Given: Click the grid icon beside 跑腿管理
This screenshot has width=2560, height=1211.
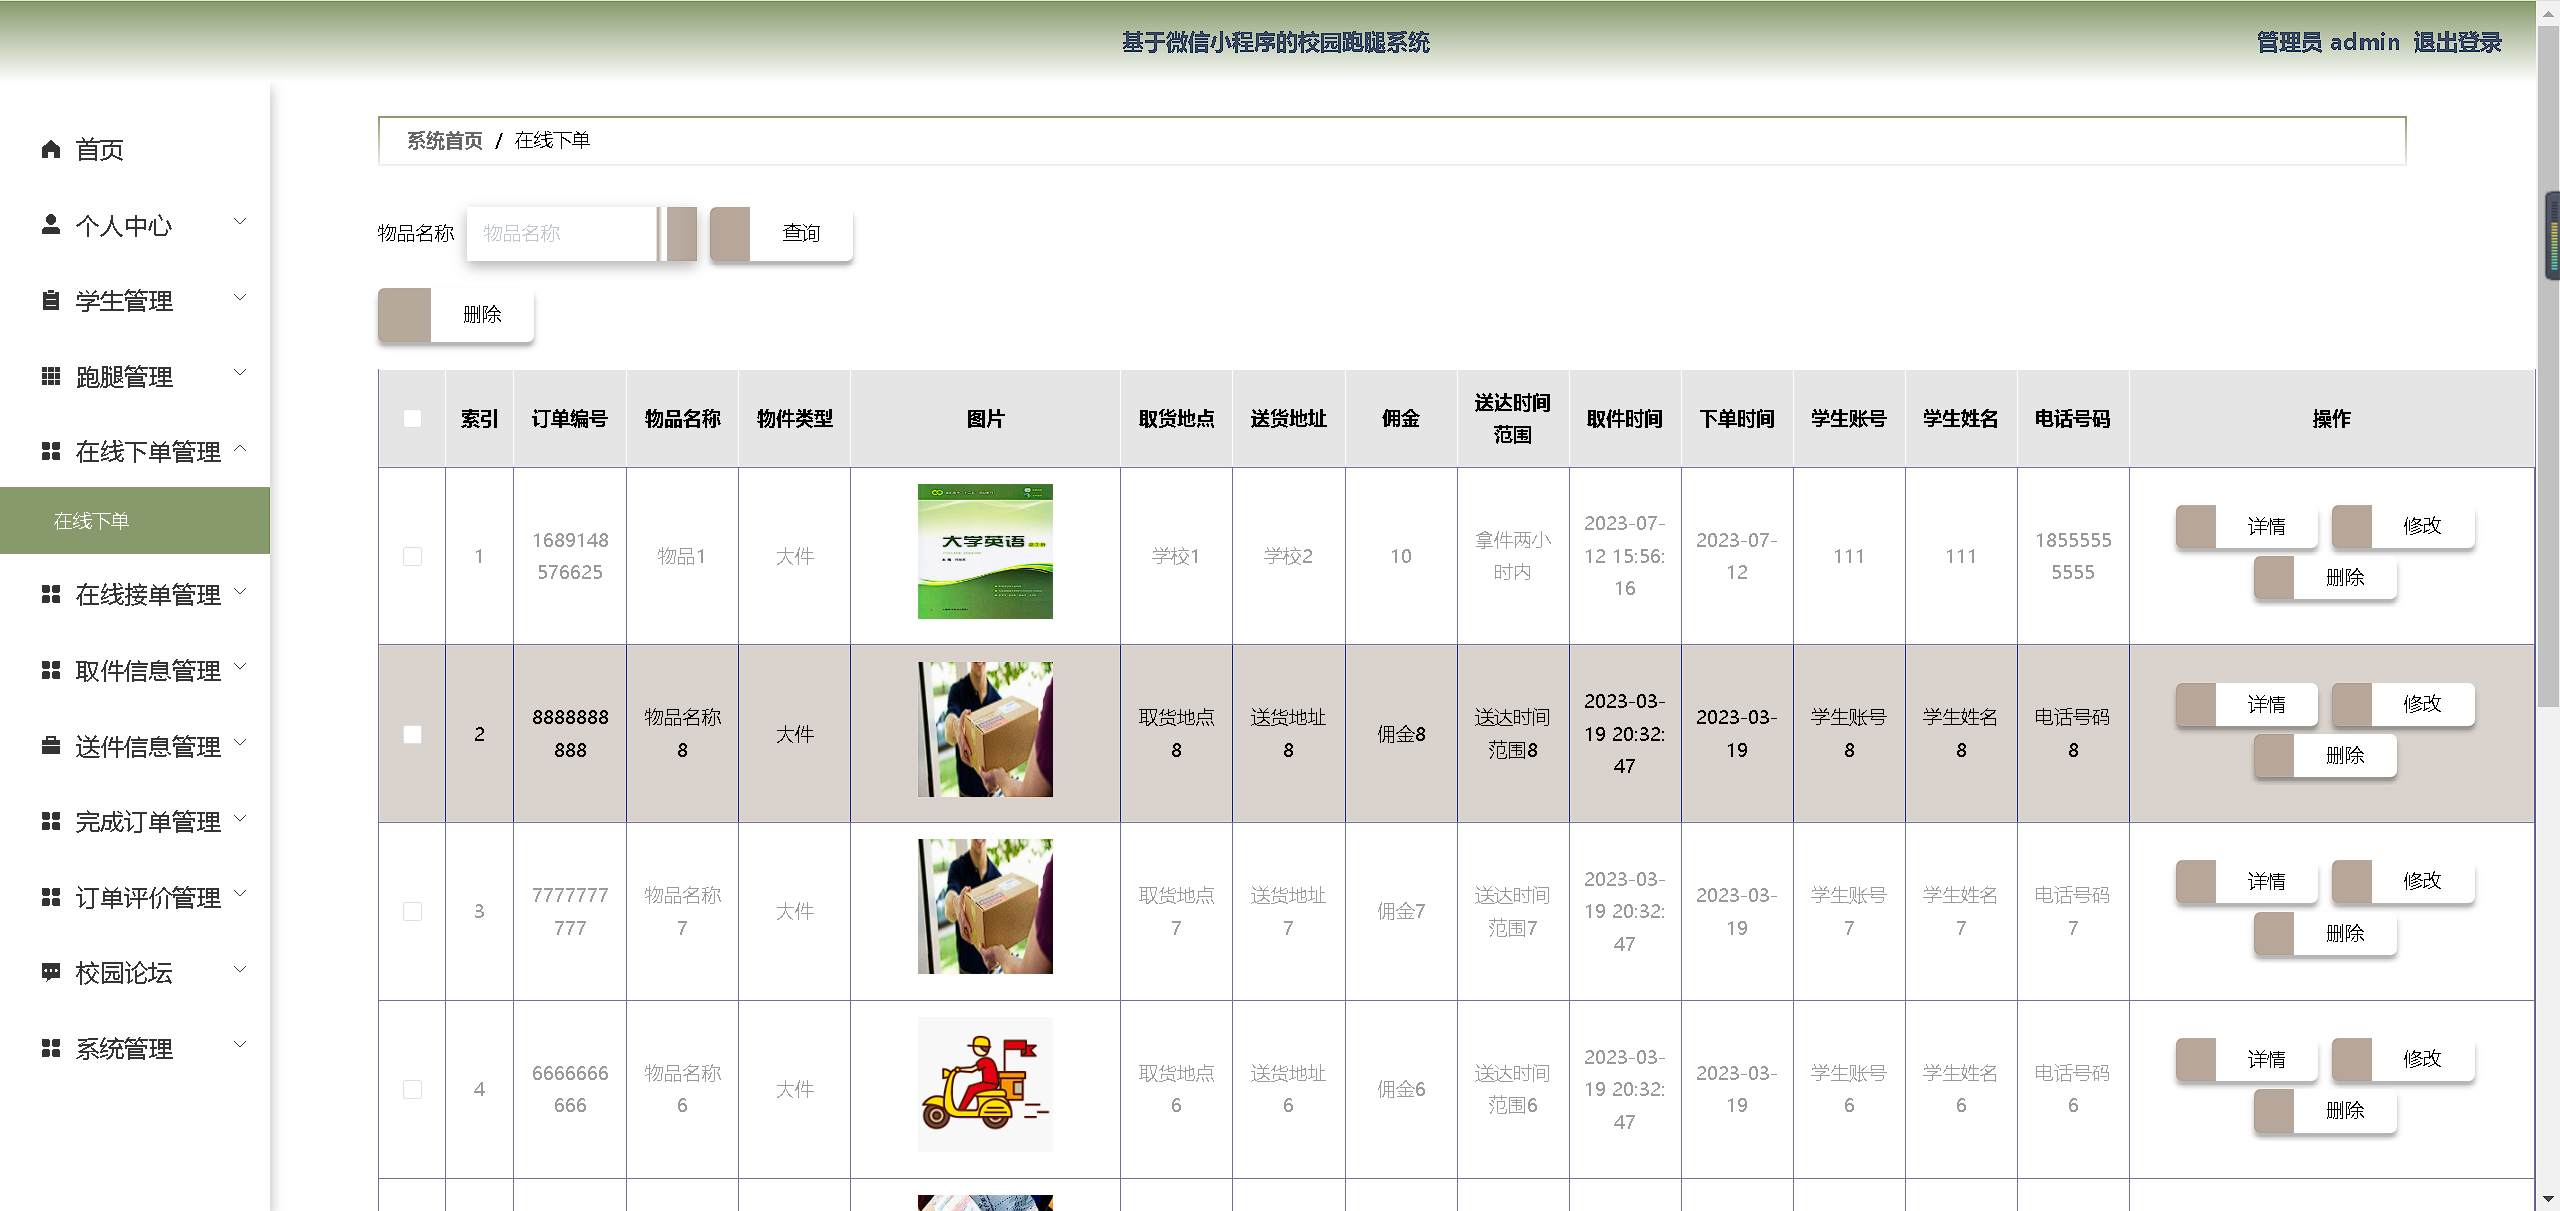Looking at the screenshot, I should [51, 376].
